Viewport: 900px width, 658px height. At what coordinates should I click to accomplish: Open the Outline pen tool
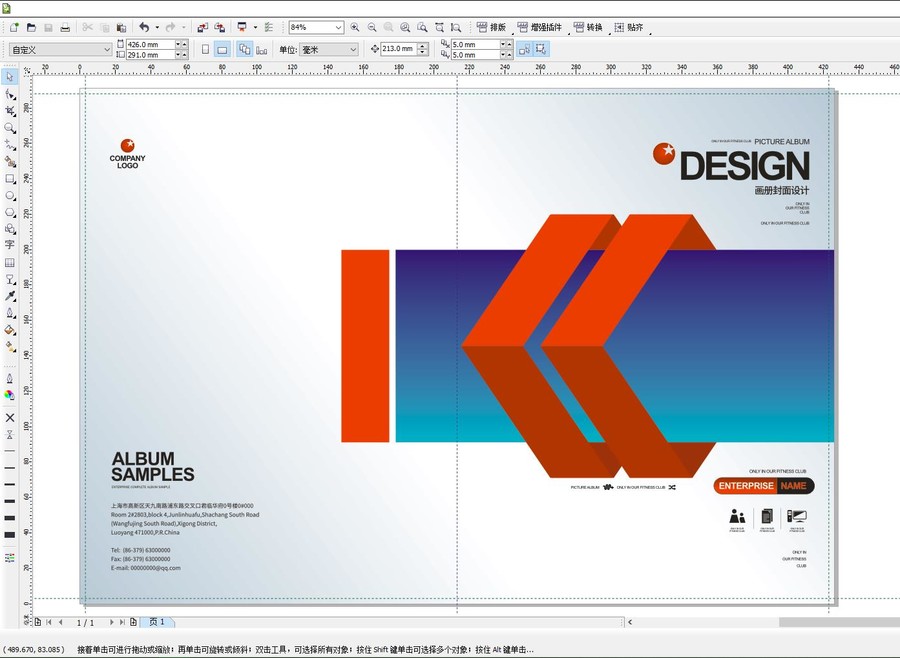coord(10,378)
